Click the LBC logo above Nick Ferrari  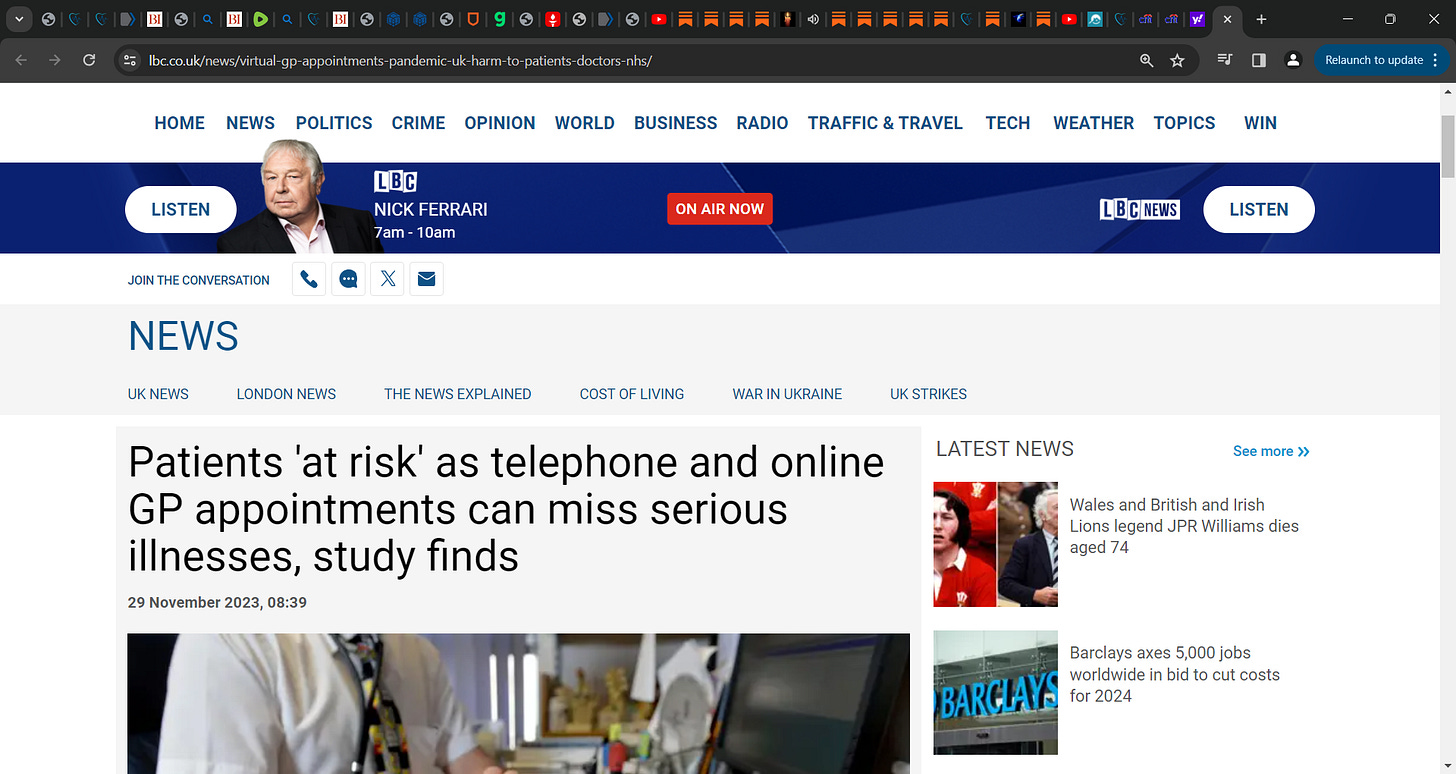click(395, 182)
